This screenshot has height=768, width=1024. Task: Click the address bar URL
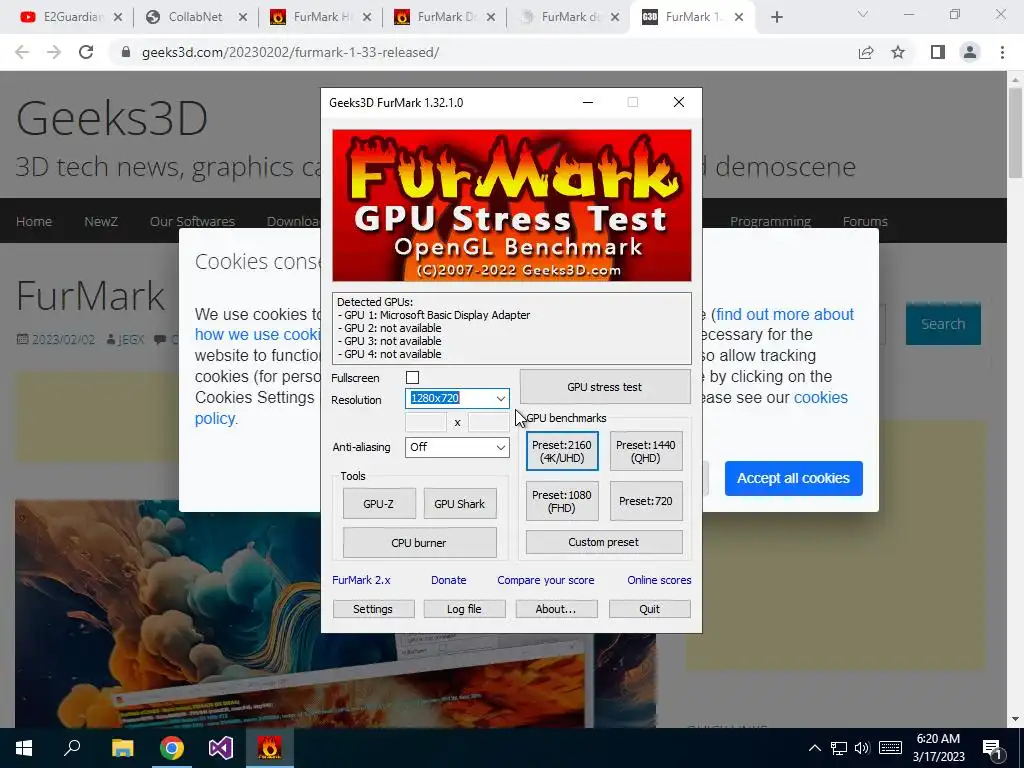pos(291,52)
